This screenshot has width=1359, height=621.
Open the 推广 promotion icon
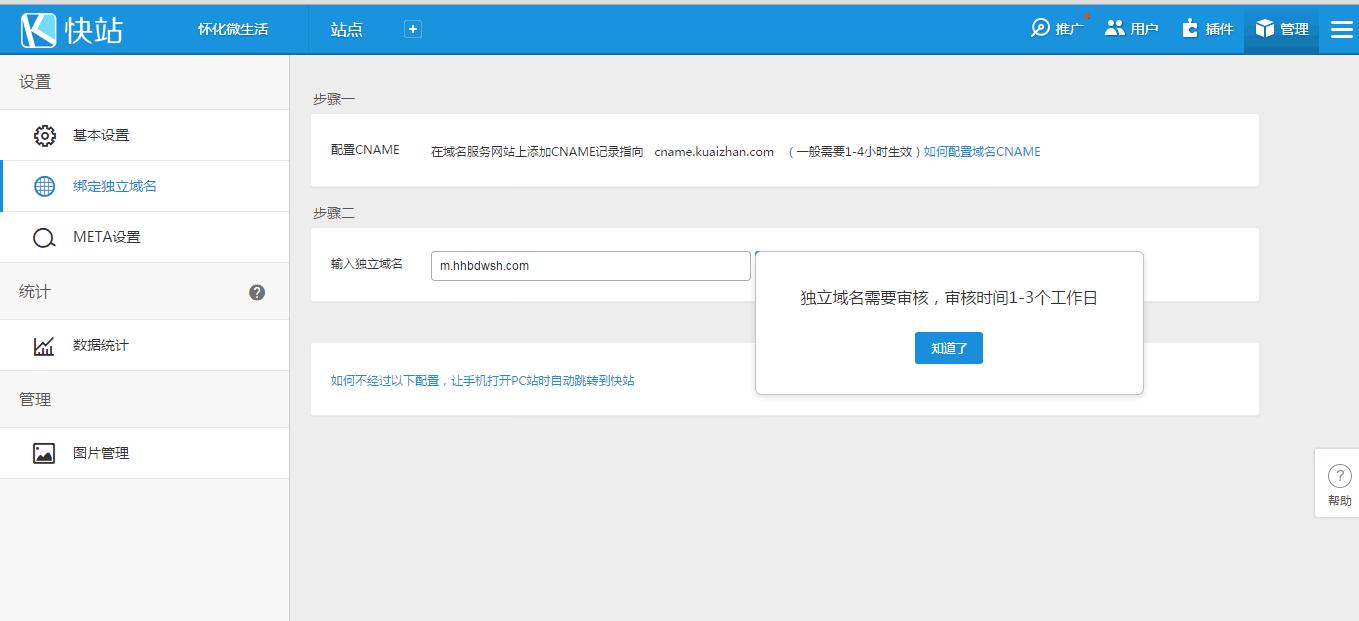point(1040,28)
